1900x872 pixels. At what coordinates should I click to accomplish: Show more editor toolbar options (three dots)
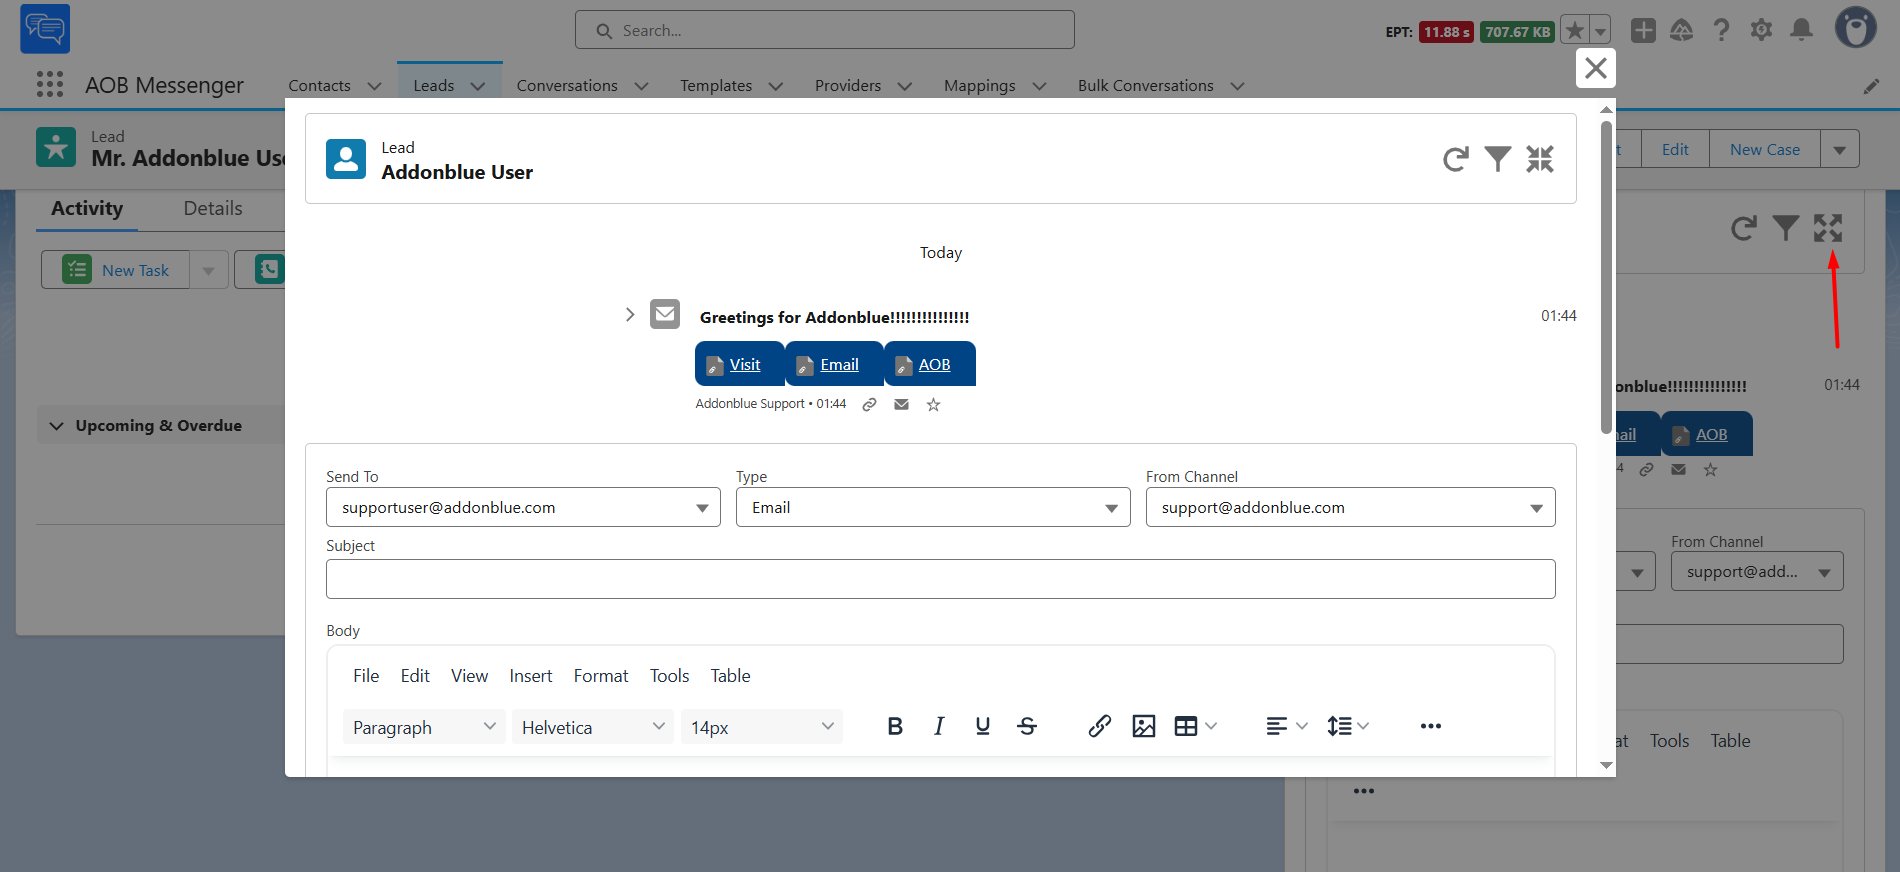pos(1431,726)
